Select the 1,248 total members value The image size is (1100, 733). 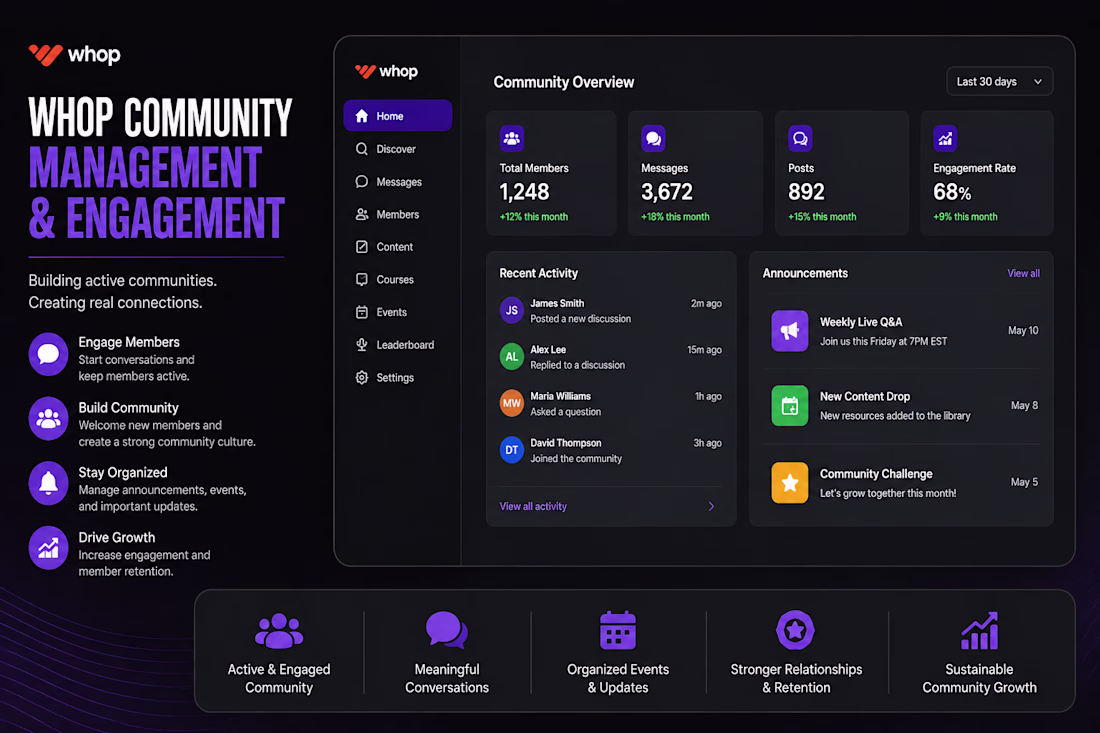(524, 191)
